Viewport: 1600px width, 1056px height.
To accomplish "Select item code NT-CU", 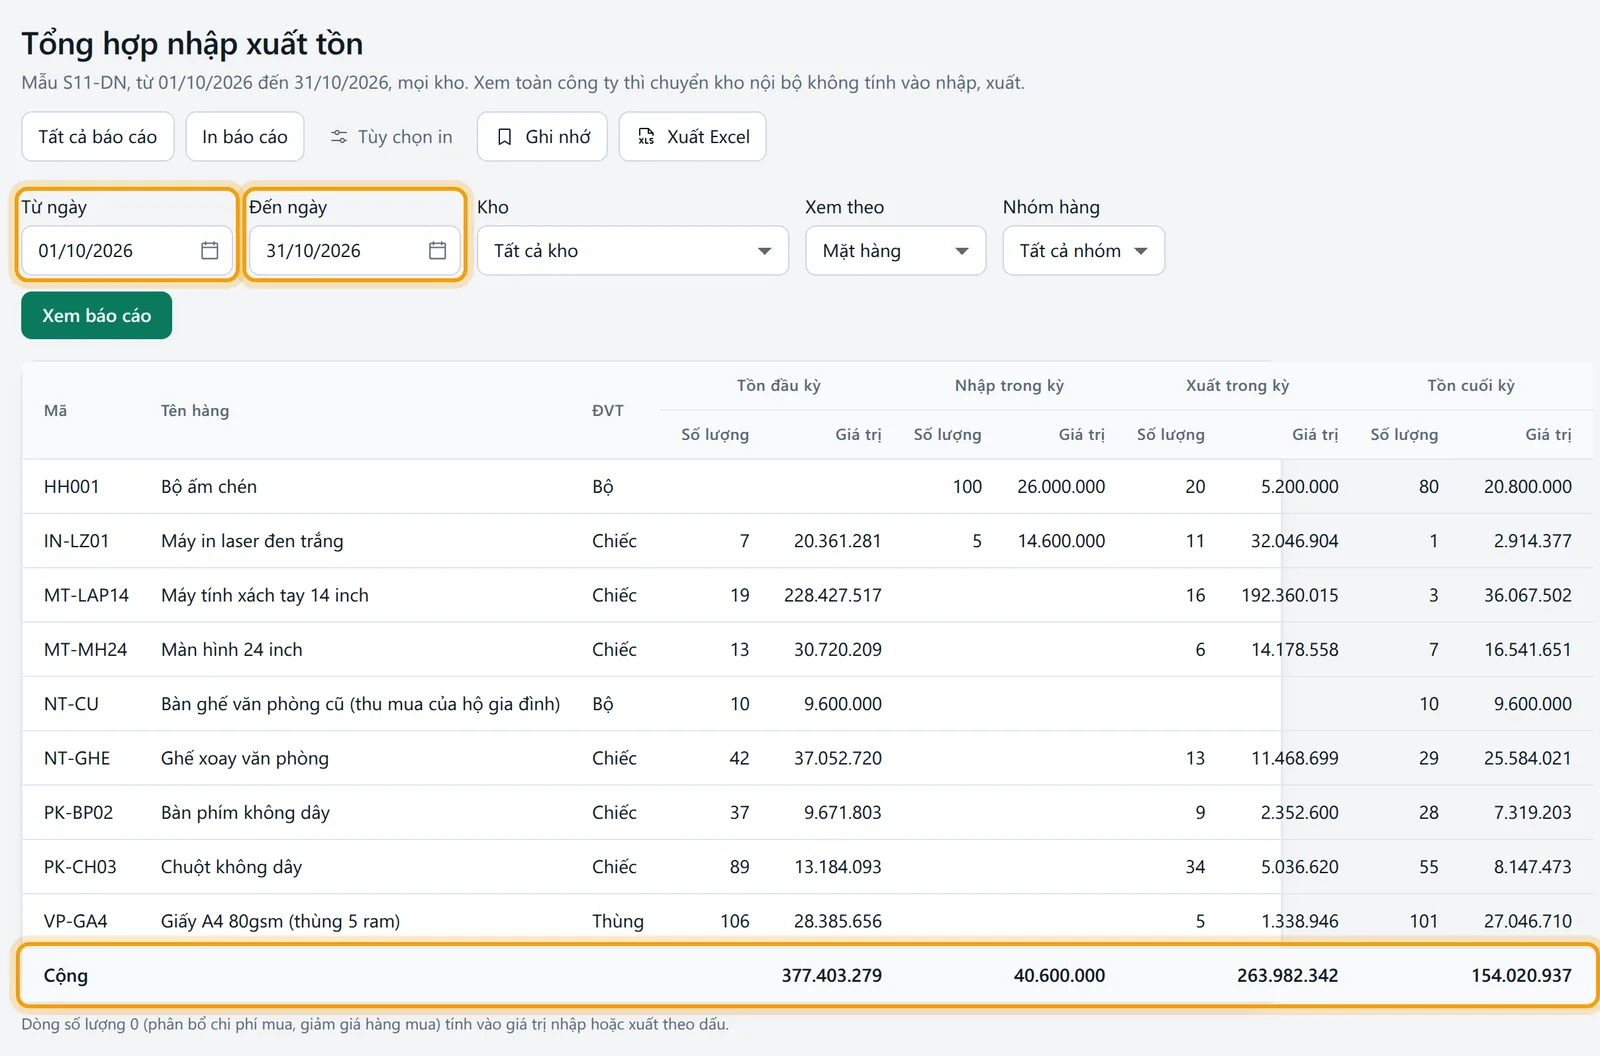I will point(72,704).
